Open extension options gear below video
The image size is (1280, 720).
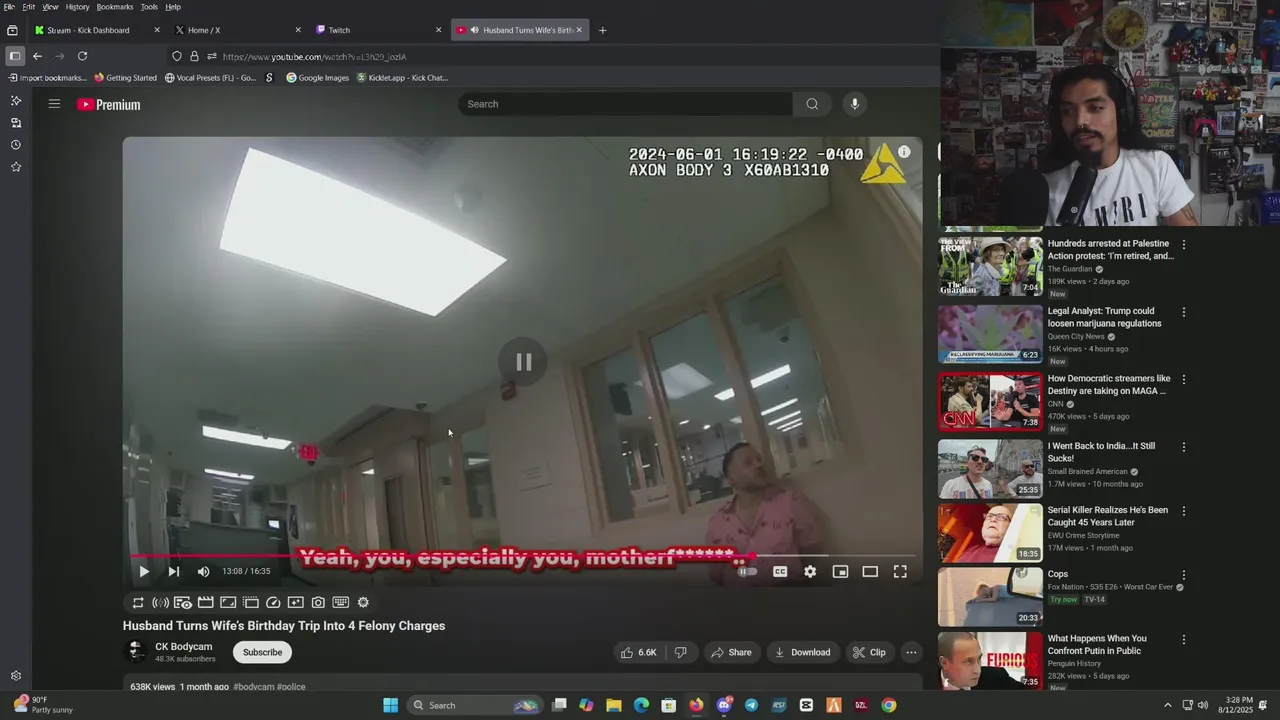[x=363, y=602]
